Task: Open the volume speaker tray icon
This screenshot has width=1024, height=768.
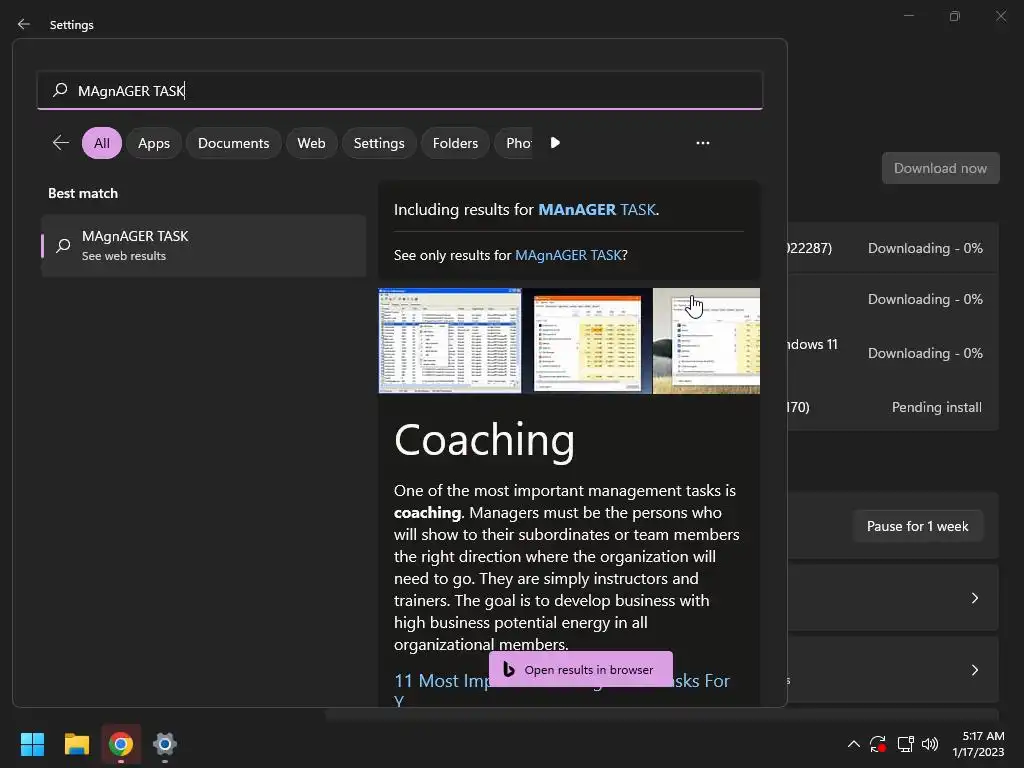Action: tap(930, 744)
